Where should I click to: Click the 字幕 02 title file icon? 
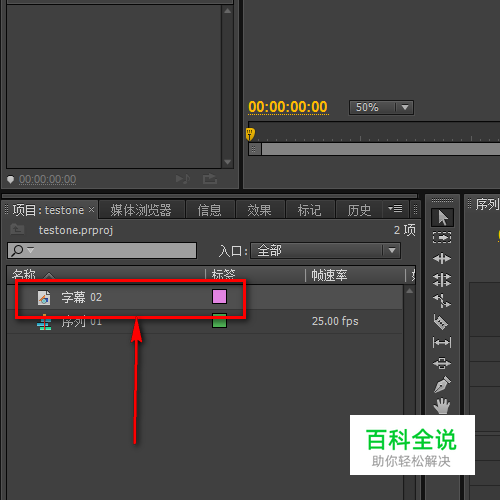coord(44,298)
